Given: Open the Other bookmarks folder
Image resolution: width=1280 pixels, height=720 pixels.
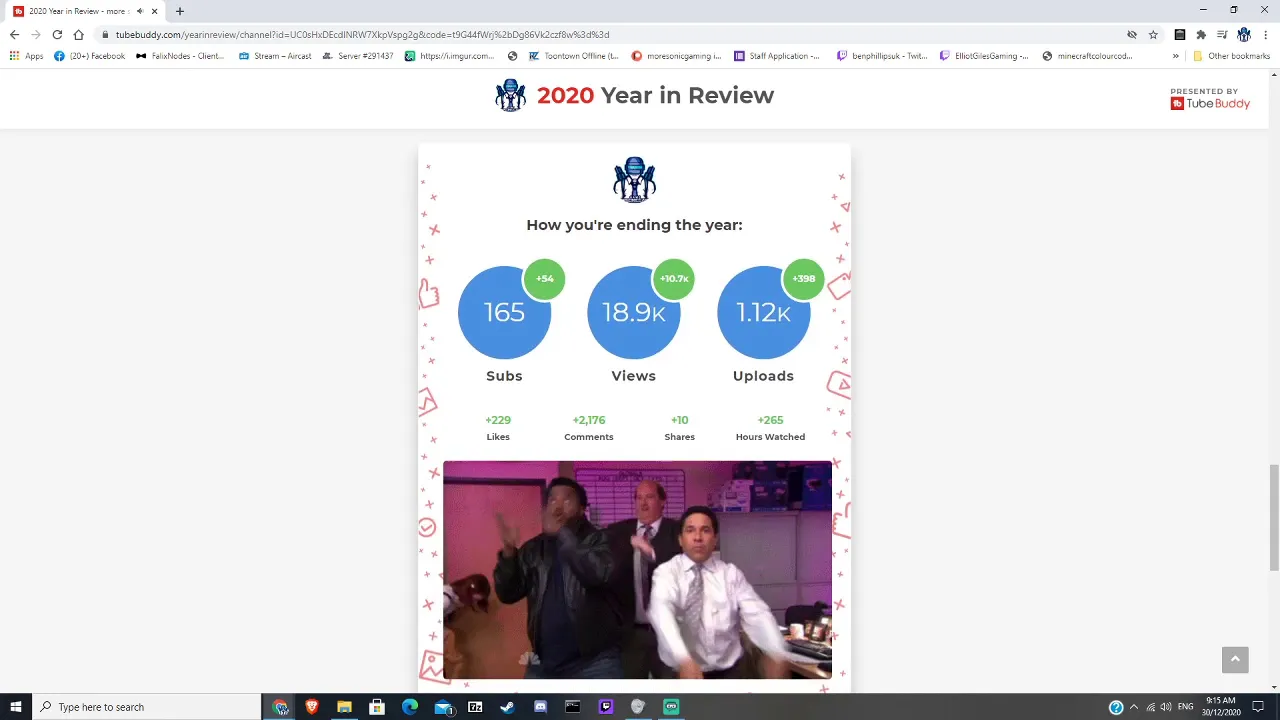Looking at the screenshot, I should click(x=1231, y=56).
